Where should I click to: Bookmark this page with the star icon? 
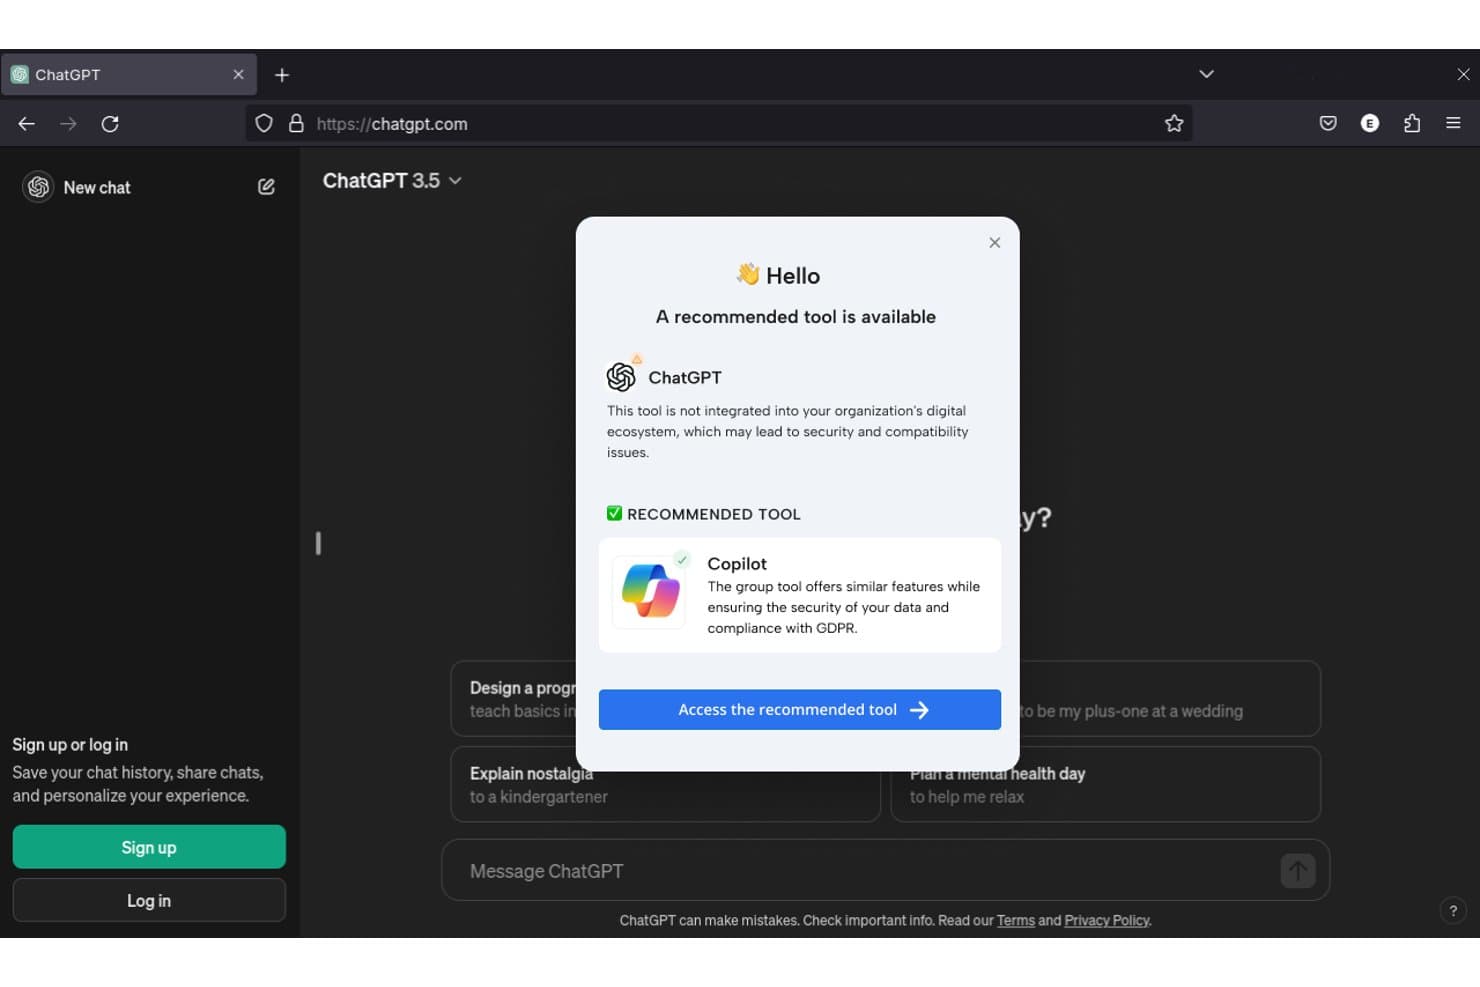pos(1174,124)
